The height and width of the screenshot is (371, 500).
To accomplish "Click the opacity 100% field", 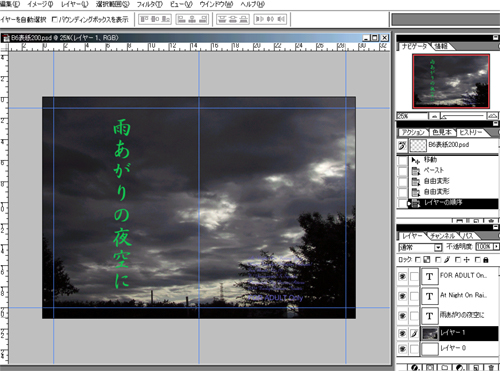I will [x=484, y=247].
